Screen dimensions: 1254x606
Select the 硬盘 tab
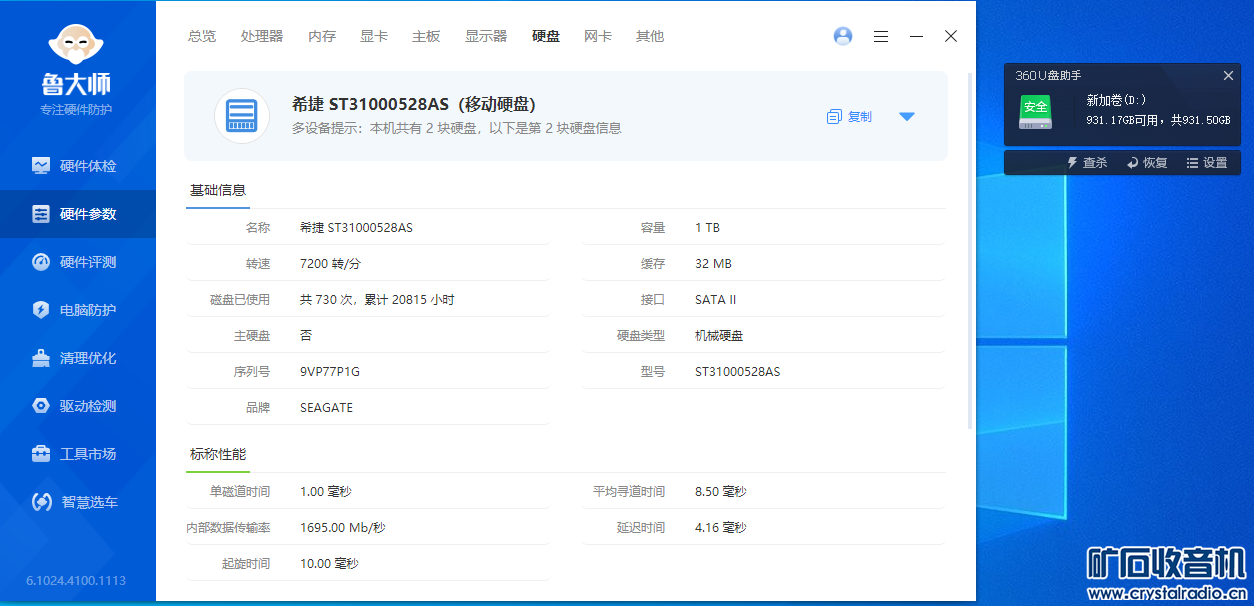(546, 36)
